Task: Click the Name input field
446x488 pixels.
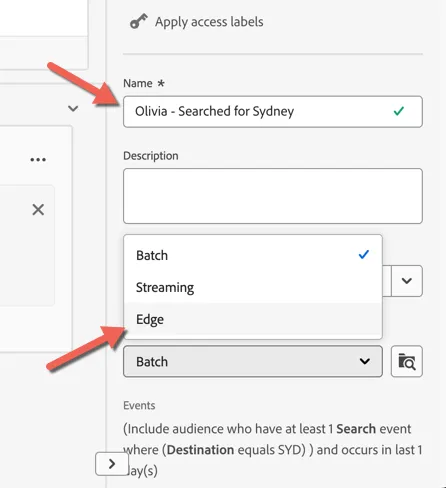Action: pos(273,111)
